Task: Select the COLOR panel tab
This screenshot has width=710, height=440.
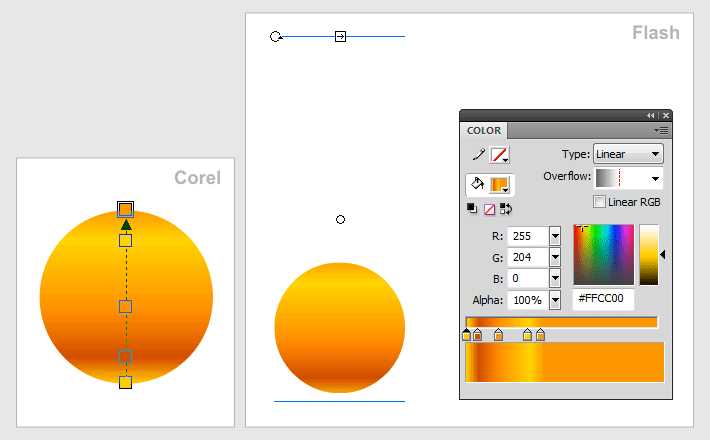Action: point(484,130)
